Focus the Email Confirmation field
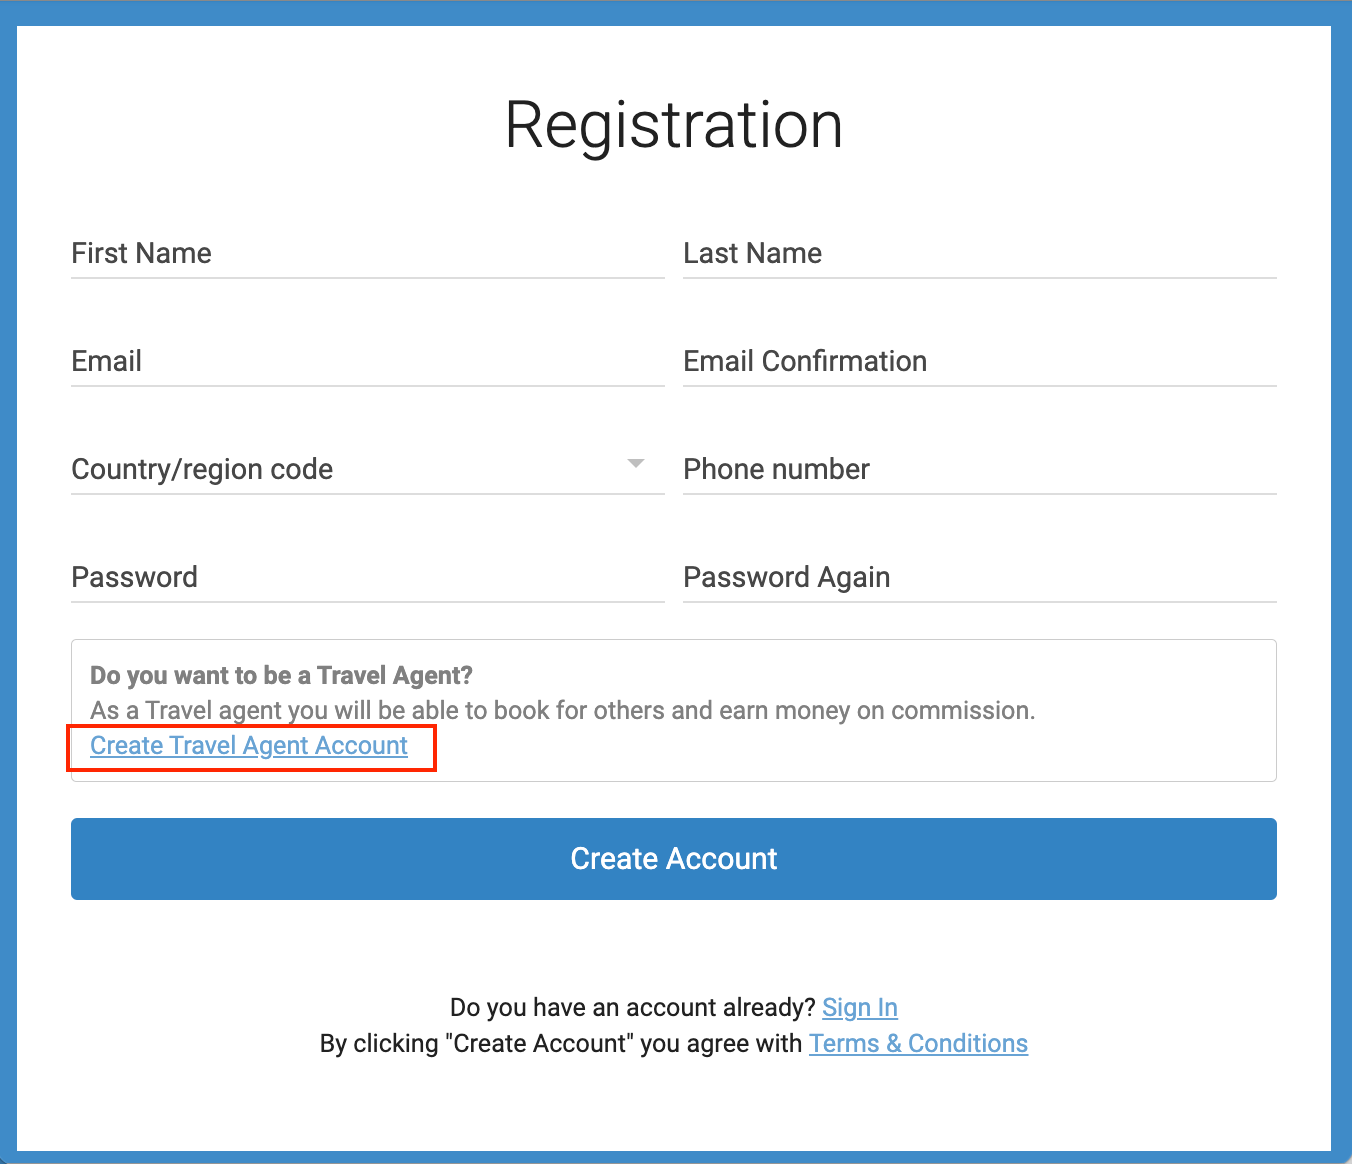Screen dimensions: 1352x1164 tap(979, 362)
